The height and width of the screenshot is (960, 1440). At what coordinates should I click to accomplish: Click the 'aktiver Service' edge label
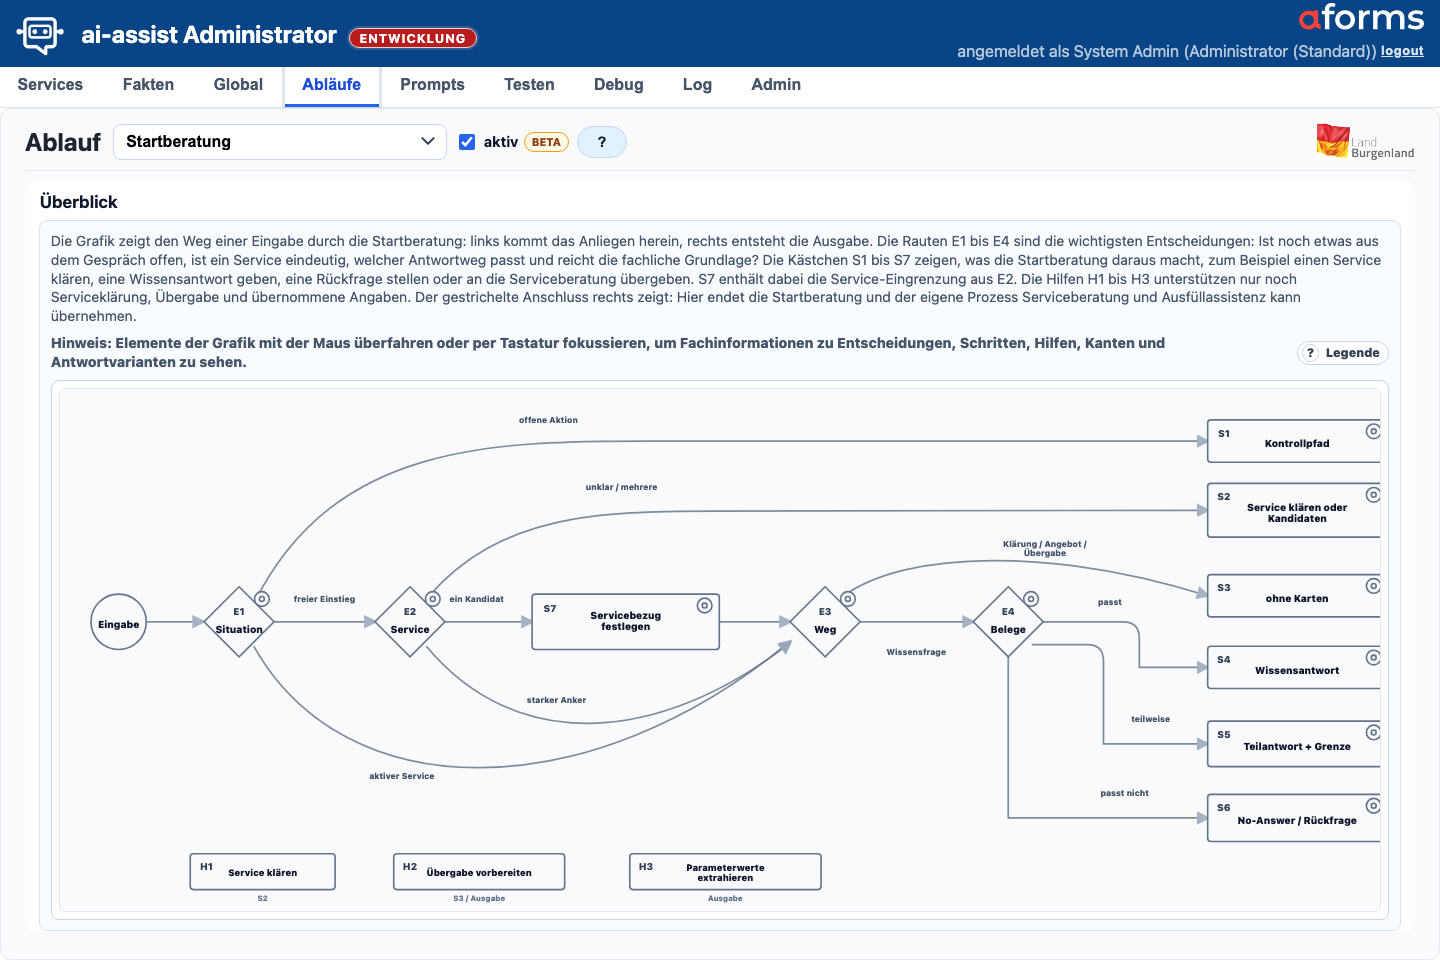(x=401, y=776)
